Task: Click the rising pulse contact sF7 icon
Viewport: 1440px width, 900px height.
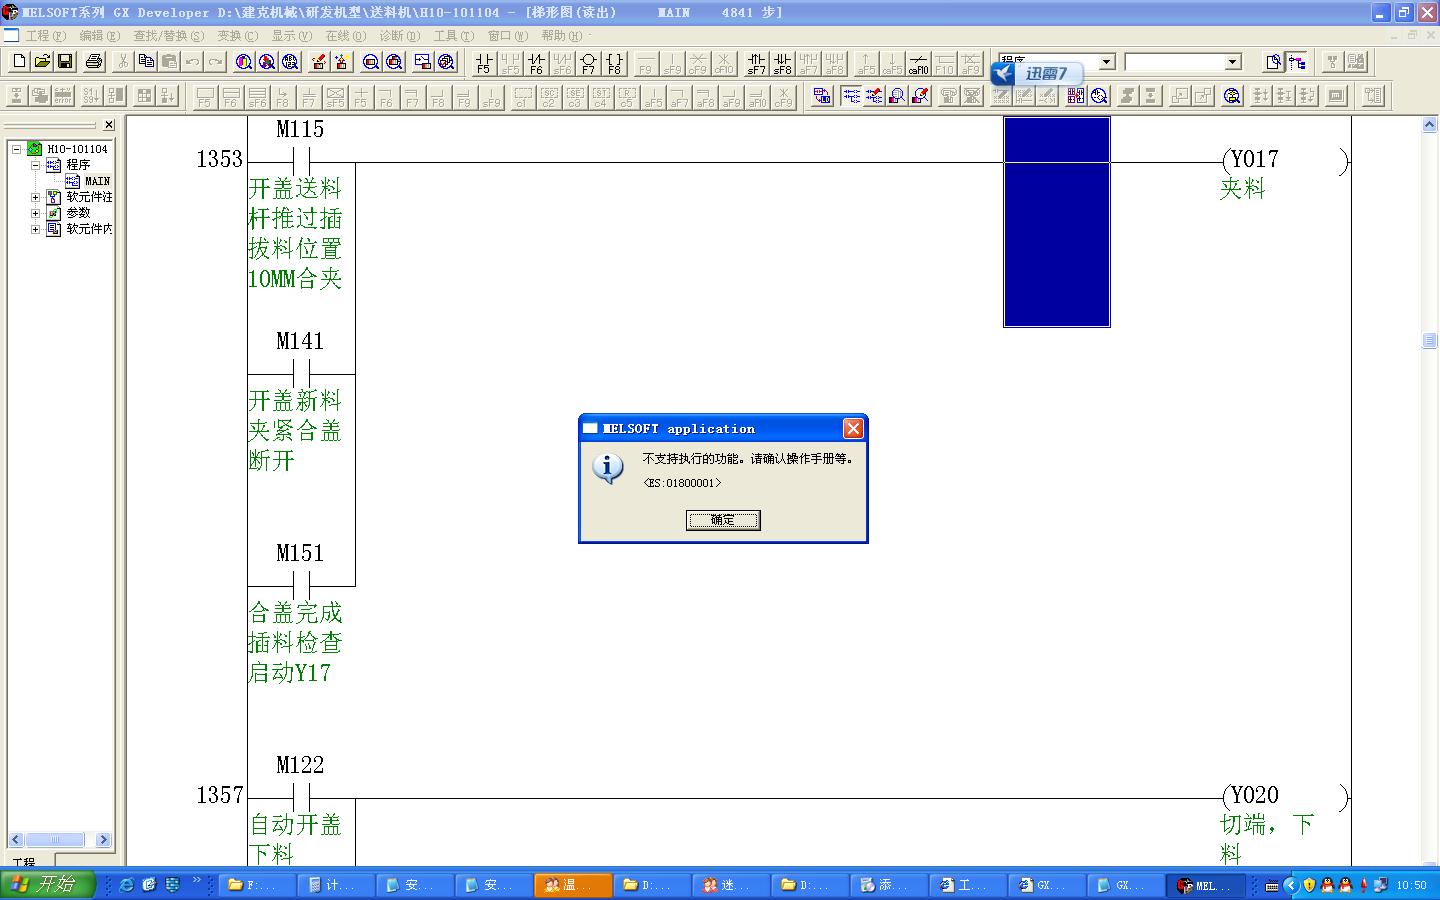Action: (756, 63)
